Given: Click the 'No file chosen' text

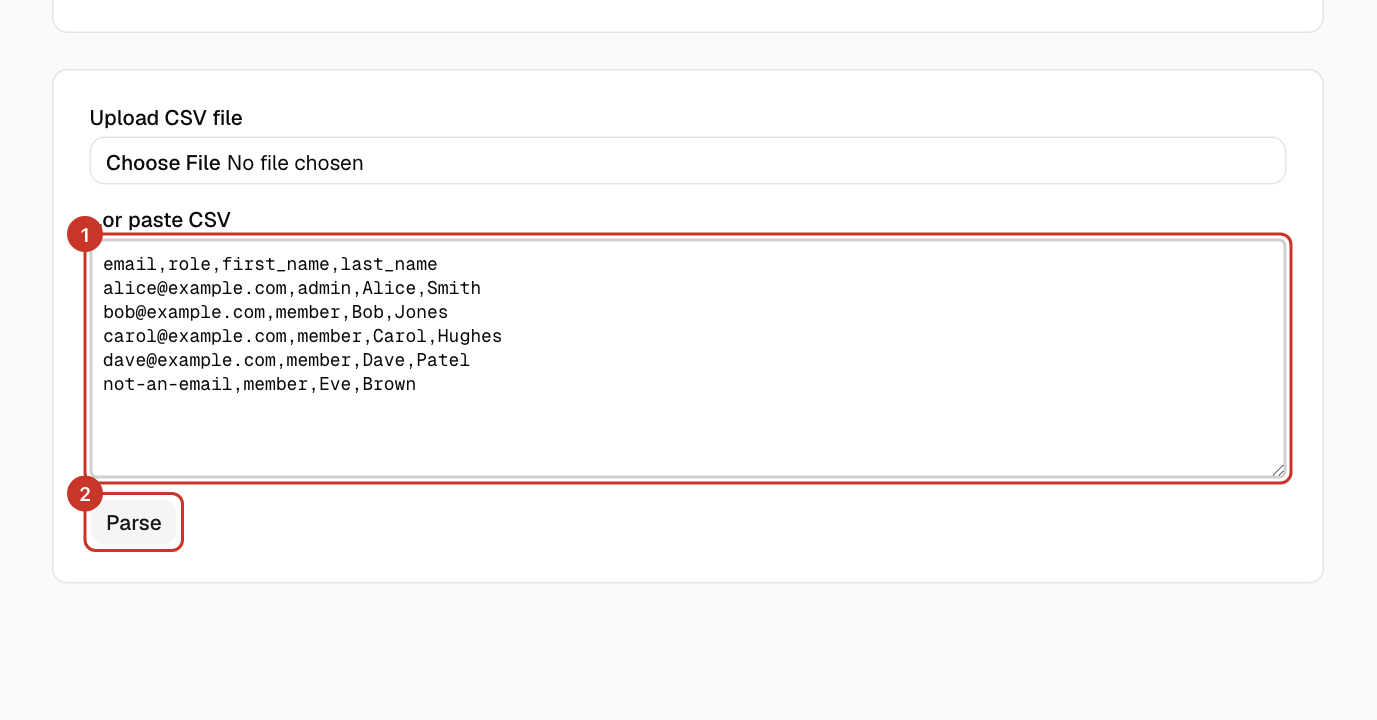Looking at the screenshot, I should (x=295, y=162).
